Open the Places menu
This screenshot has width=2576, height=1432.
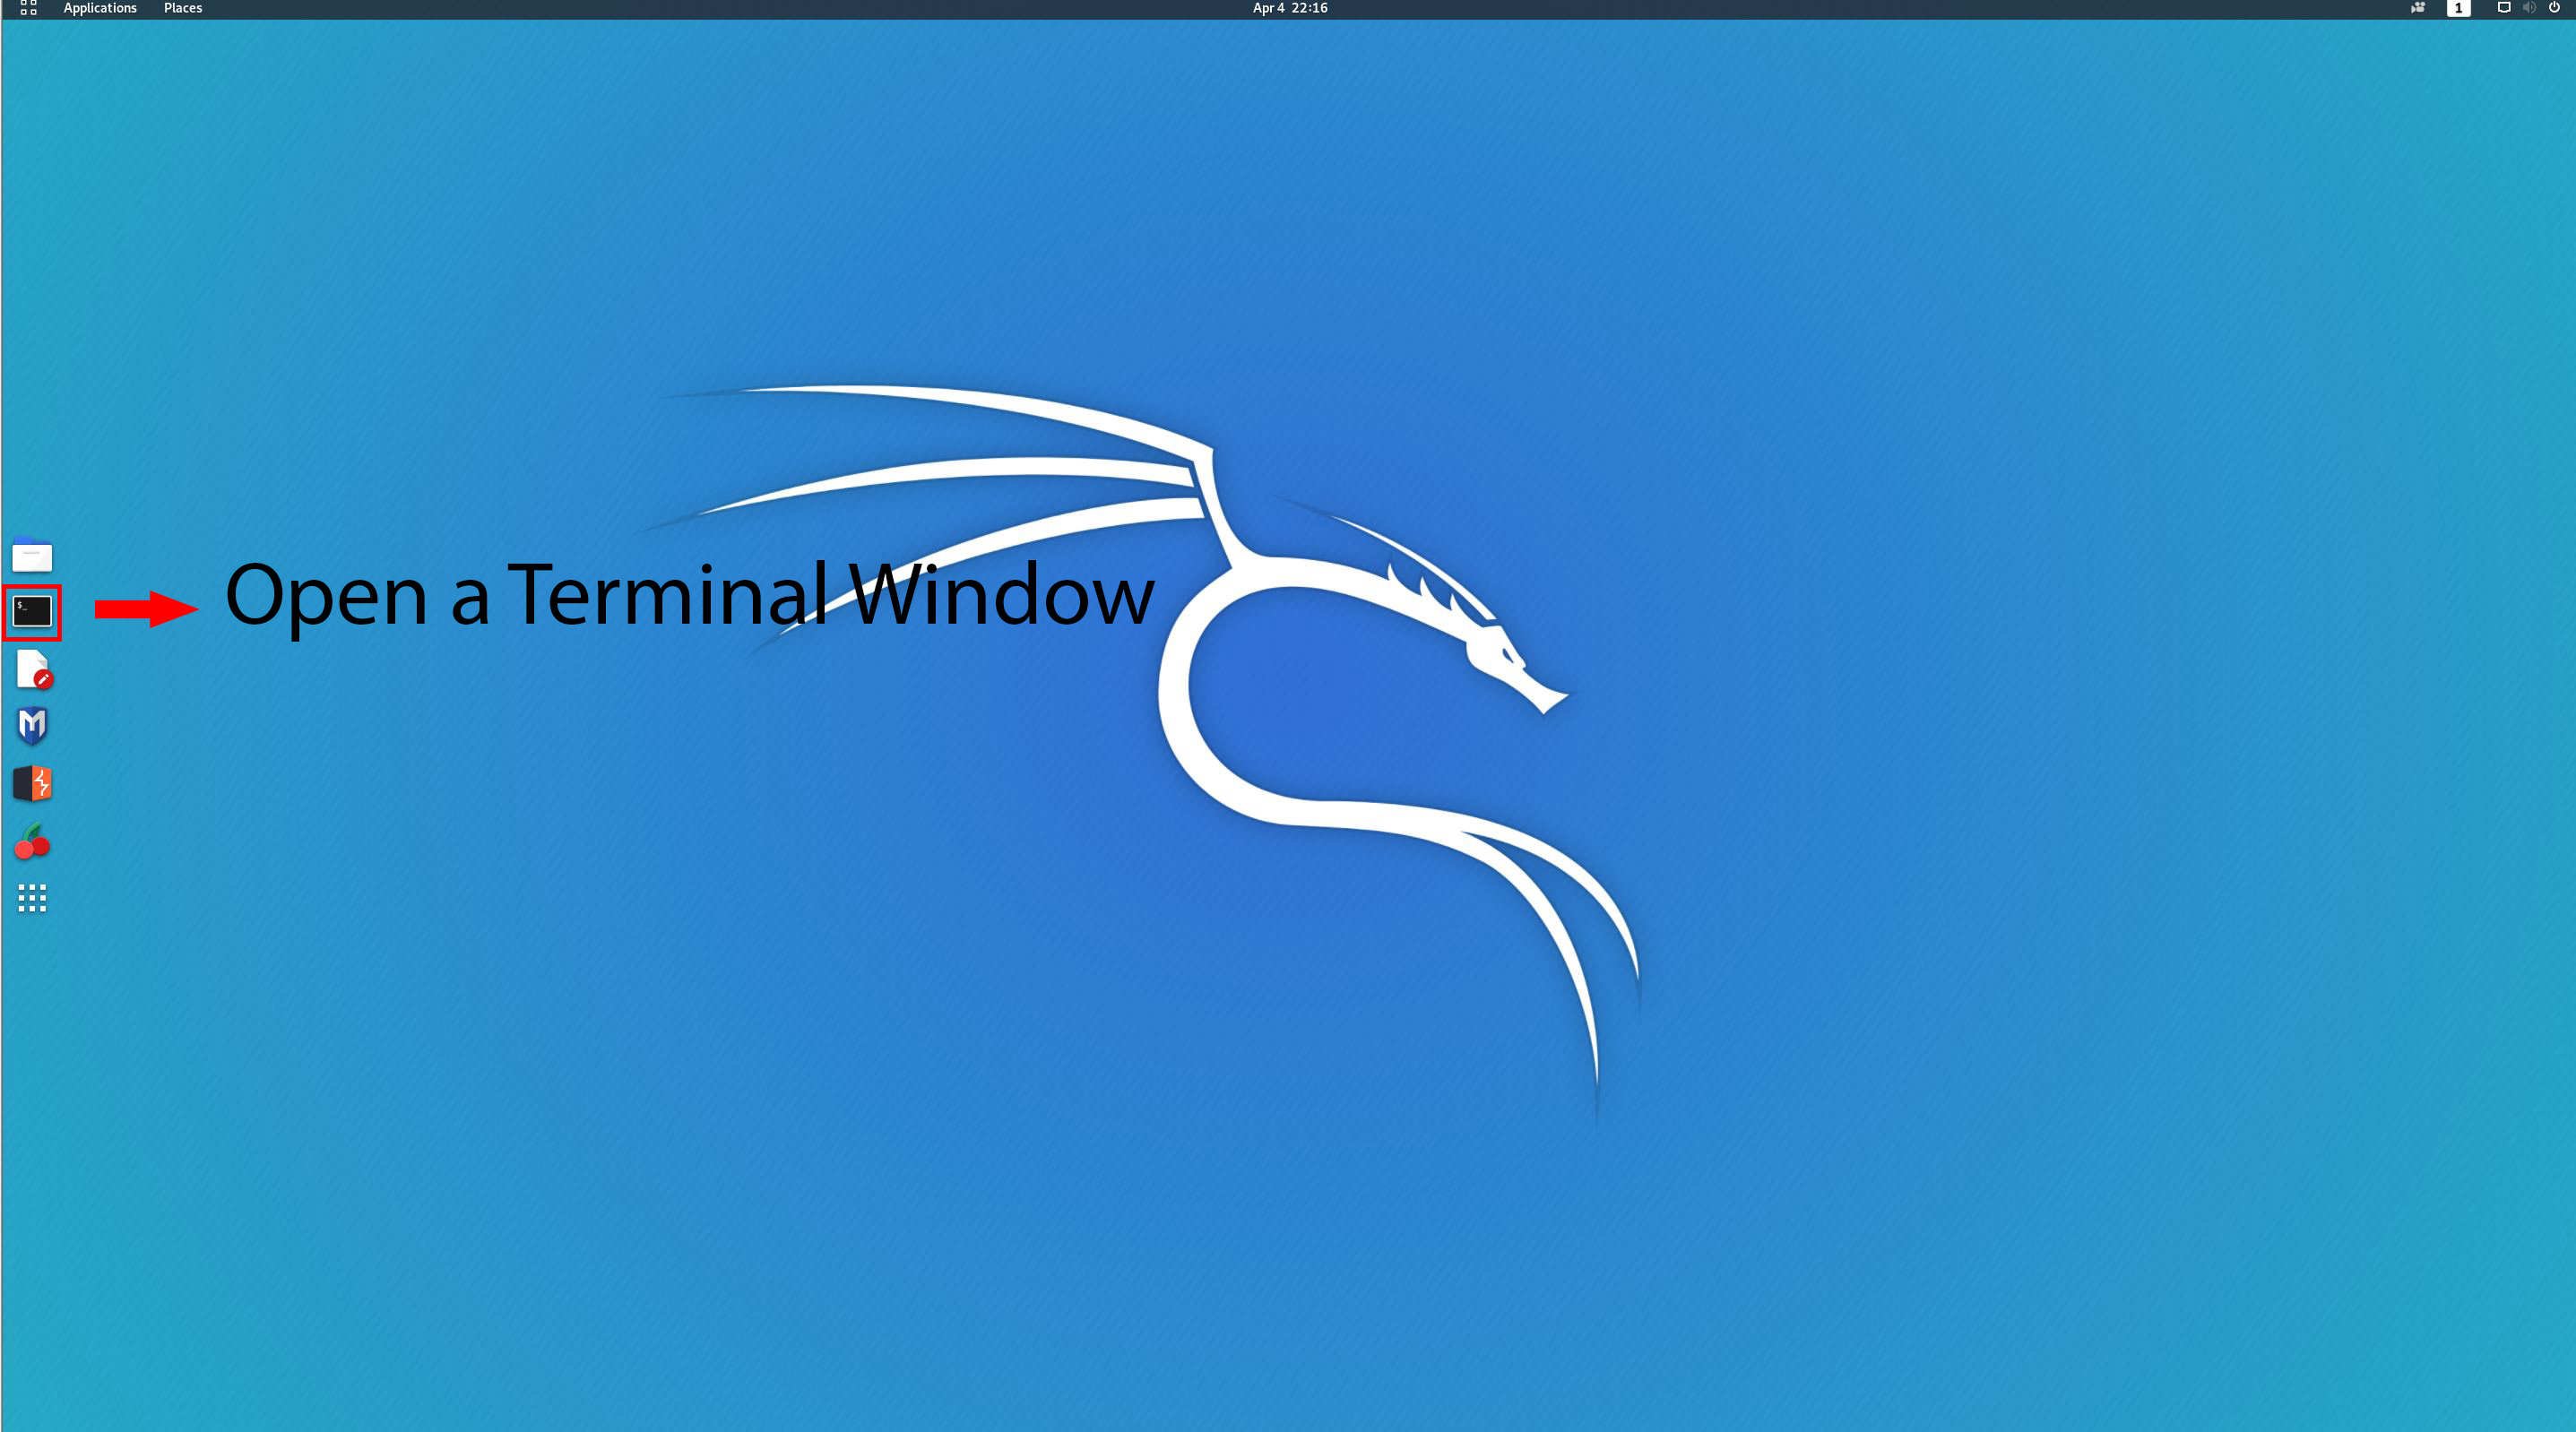183,8
